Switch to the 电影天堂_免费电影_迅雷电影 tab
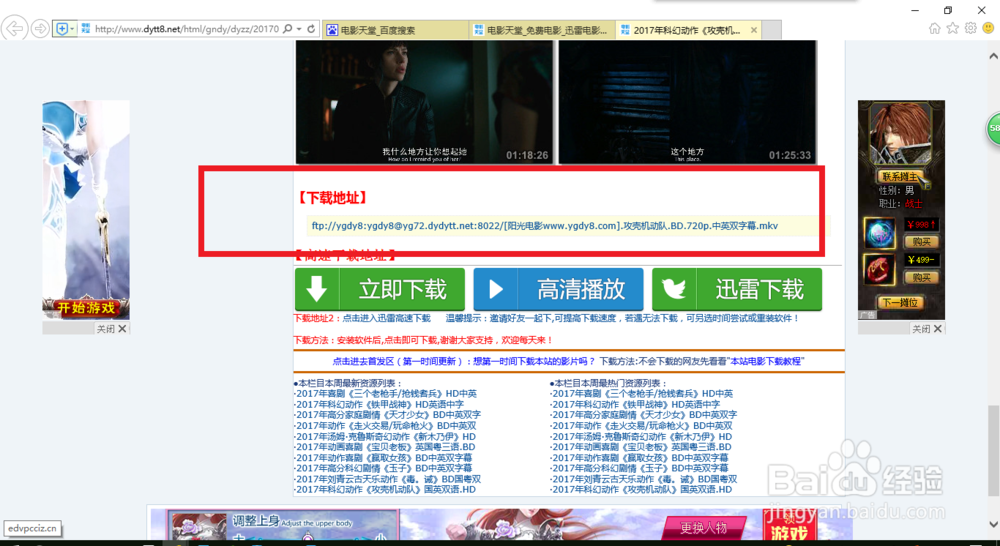Viewport: 1000px width, 546px height. click(543, 30)
